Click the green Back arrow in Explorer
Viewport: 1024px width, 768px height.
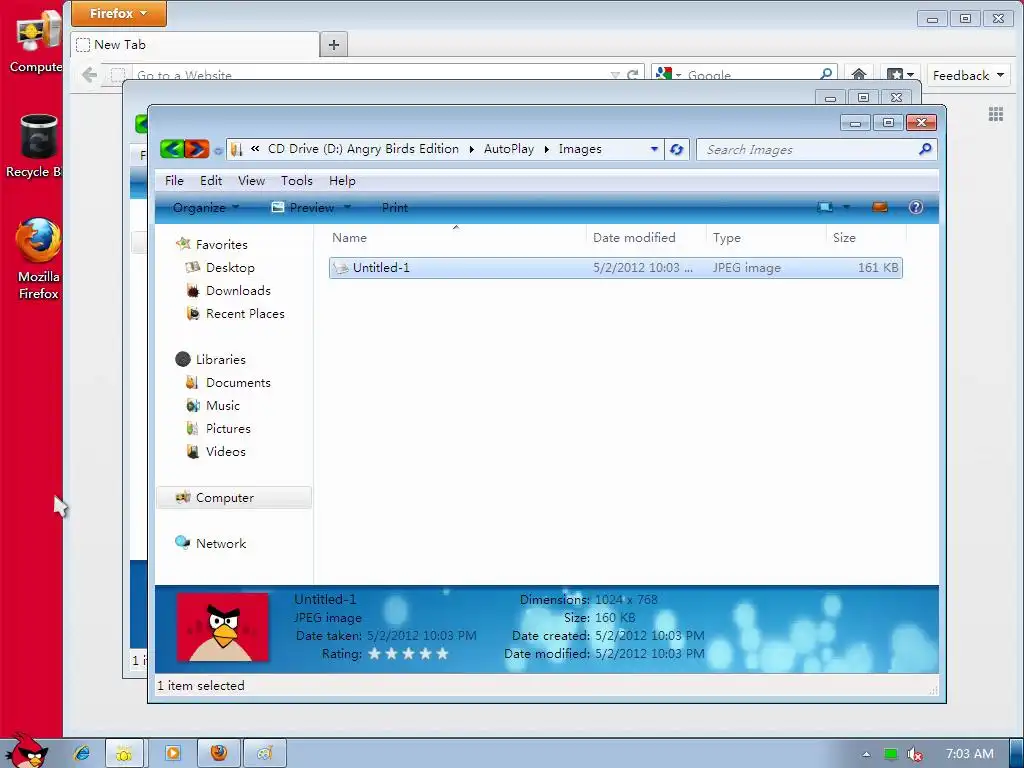click(x=172, y=149)
